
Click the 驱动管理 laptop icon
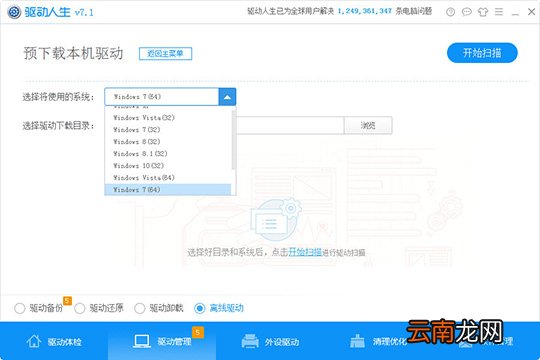[x=142, y=341]
